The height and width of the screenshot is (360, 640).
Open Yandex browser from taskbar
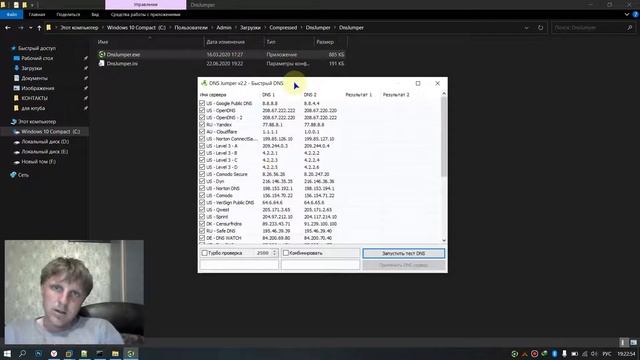54,353
